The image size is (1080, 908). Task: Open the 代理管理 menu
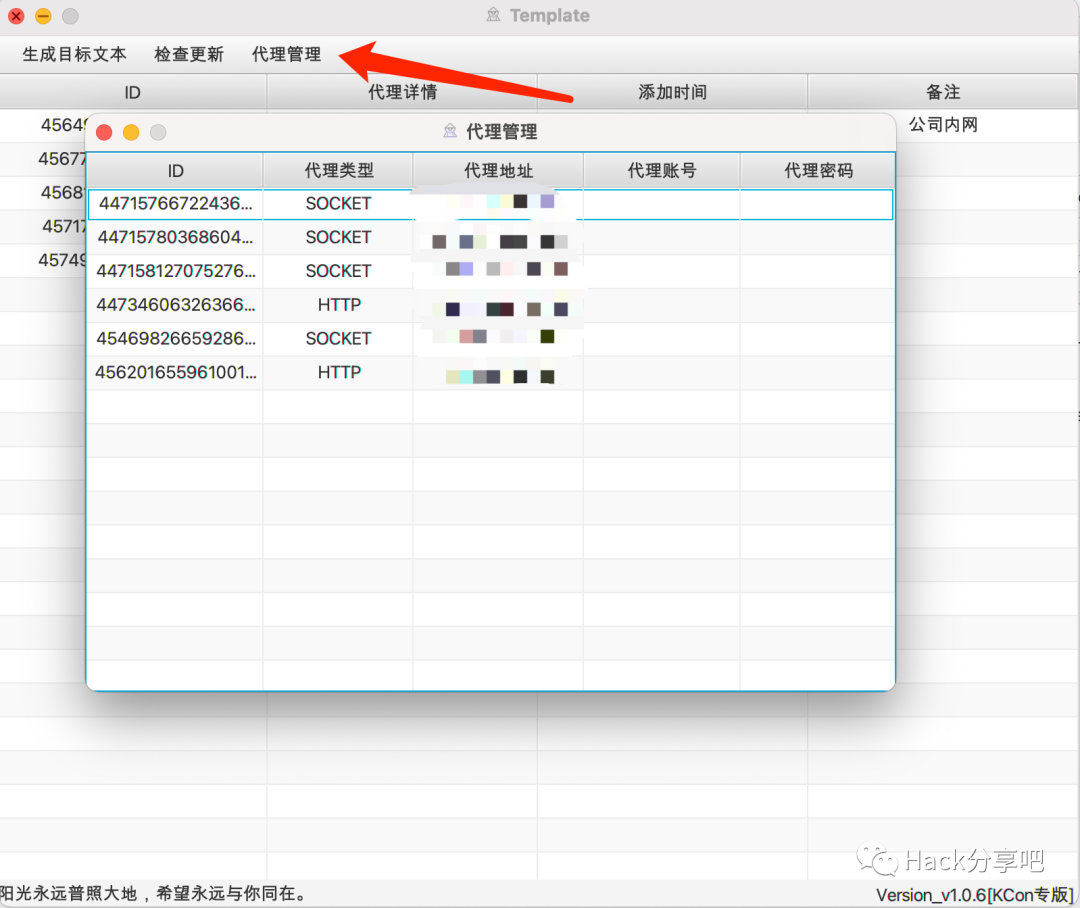[286, 54]
